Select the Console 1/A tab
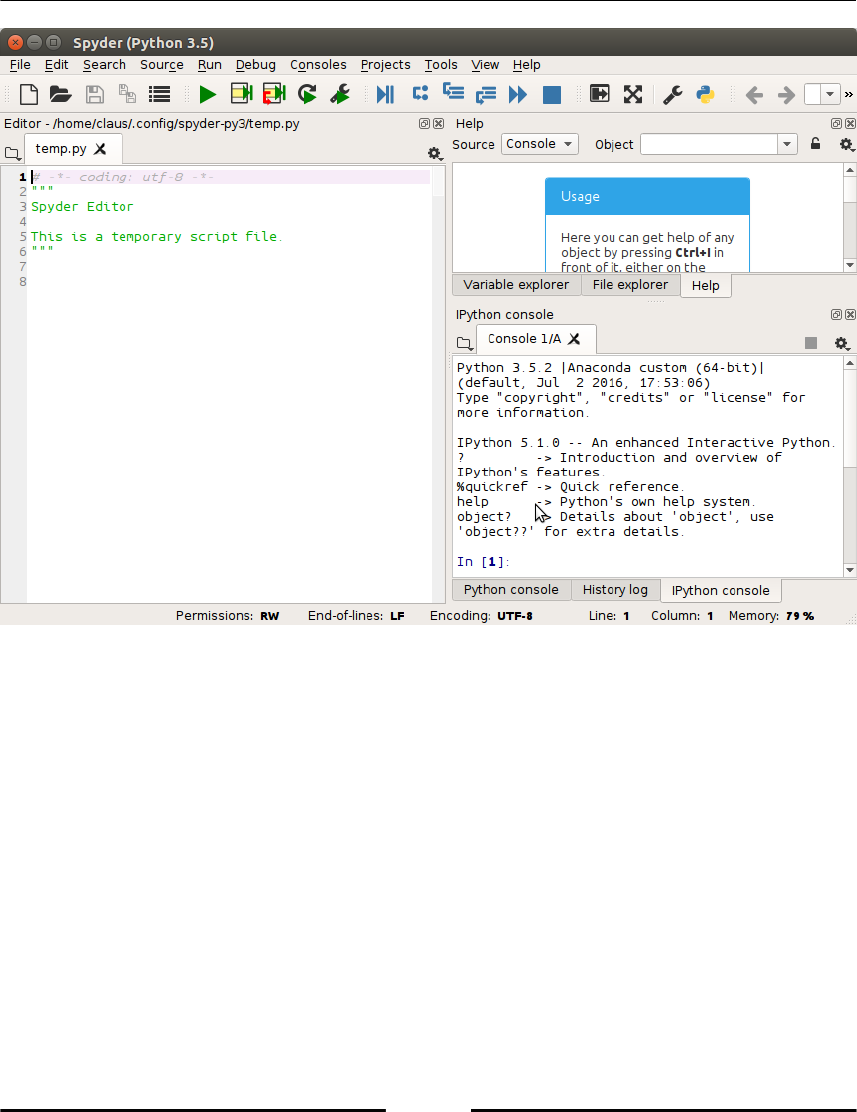Image resolution: width=857 pixels, height=1112 pixels. click(536, 339)
